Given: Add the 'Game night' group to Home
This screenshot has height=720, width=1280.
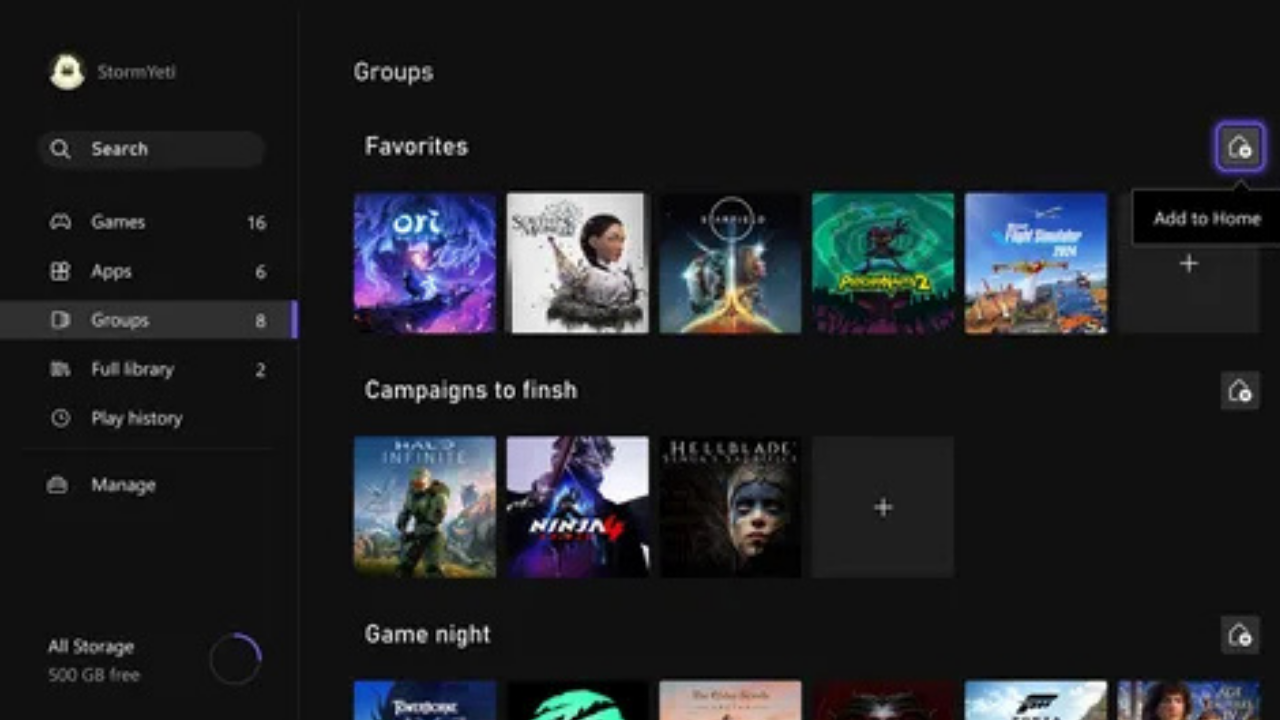Looking at the screenshot, I should click(1240, 635).
